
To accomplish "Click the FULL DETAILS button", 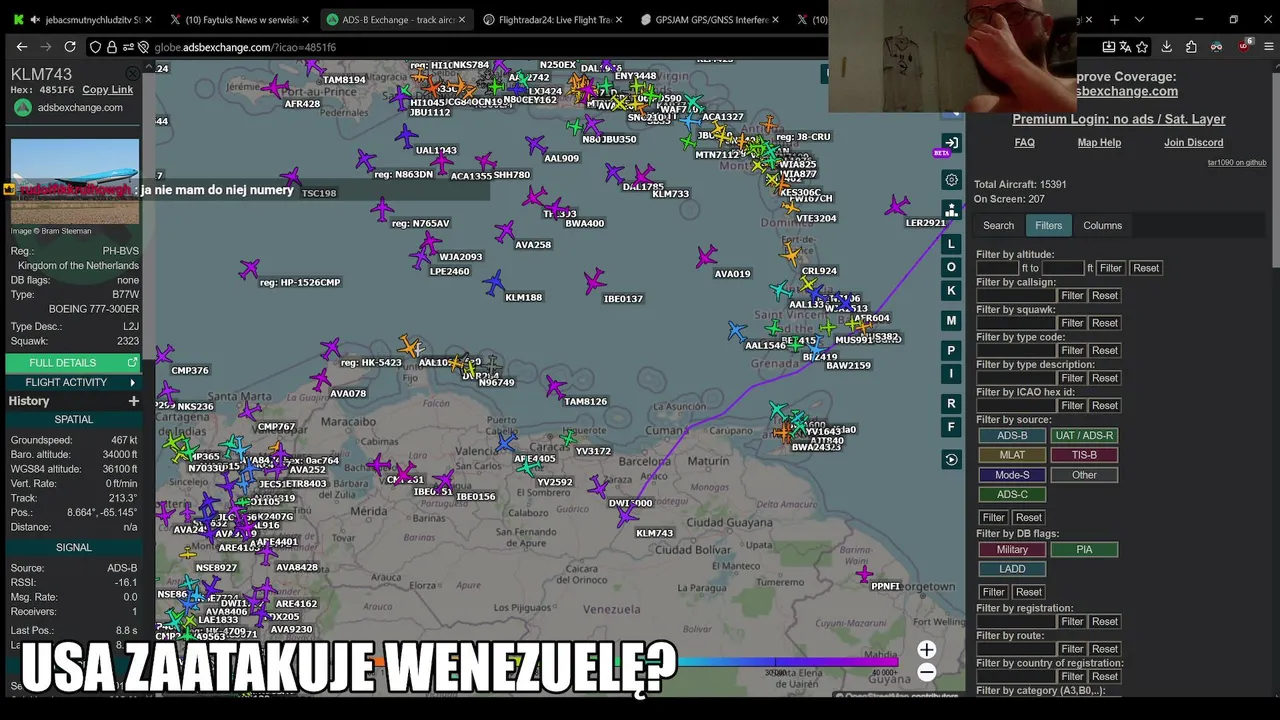I will (x=74, y=363).
